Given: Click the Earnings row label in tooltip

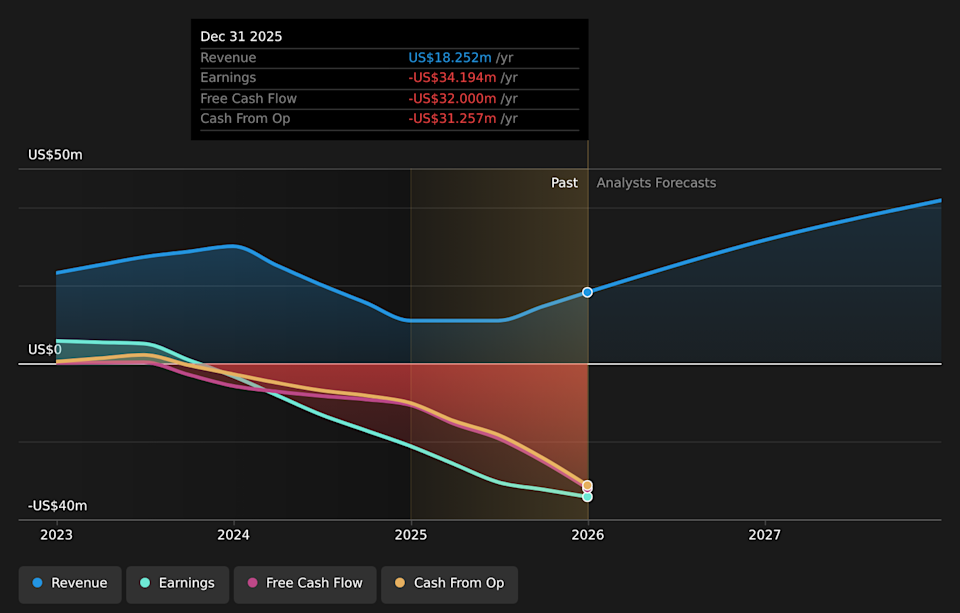Looking at the screenshot, I should click(228, 78).
